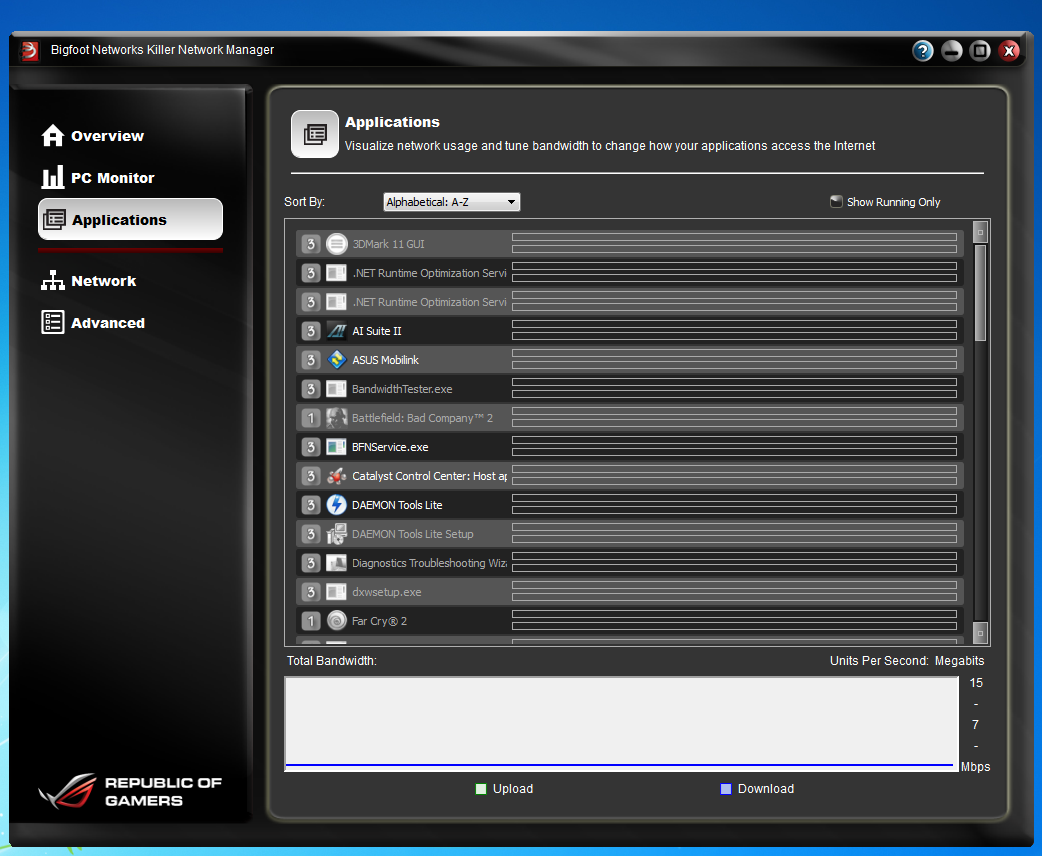Click the Advanced list icon
This screenshot has height=856, width=1042.
pos(52,322)
